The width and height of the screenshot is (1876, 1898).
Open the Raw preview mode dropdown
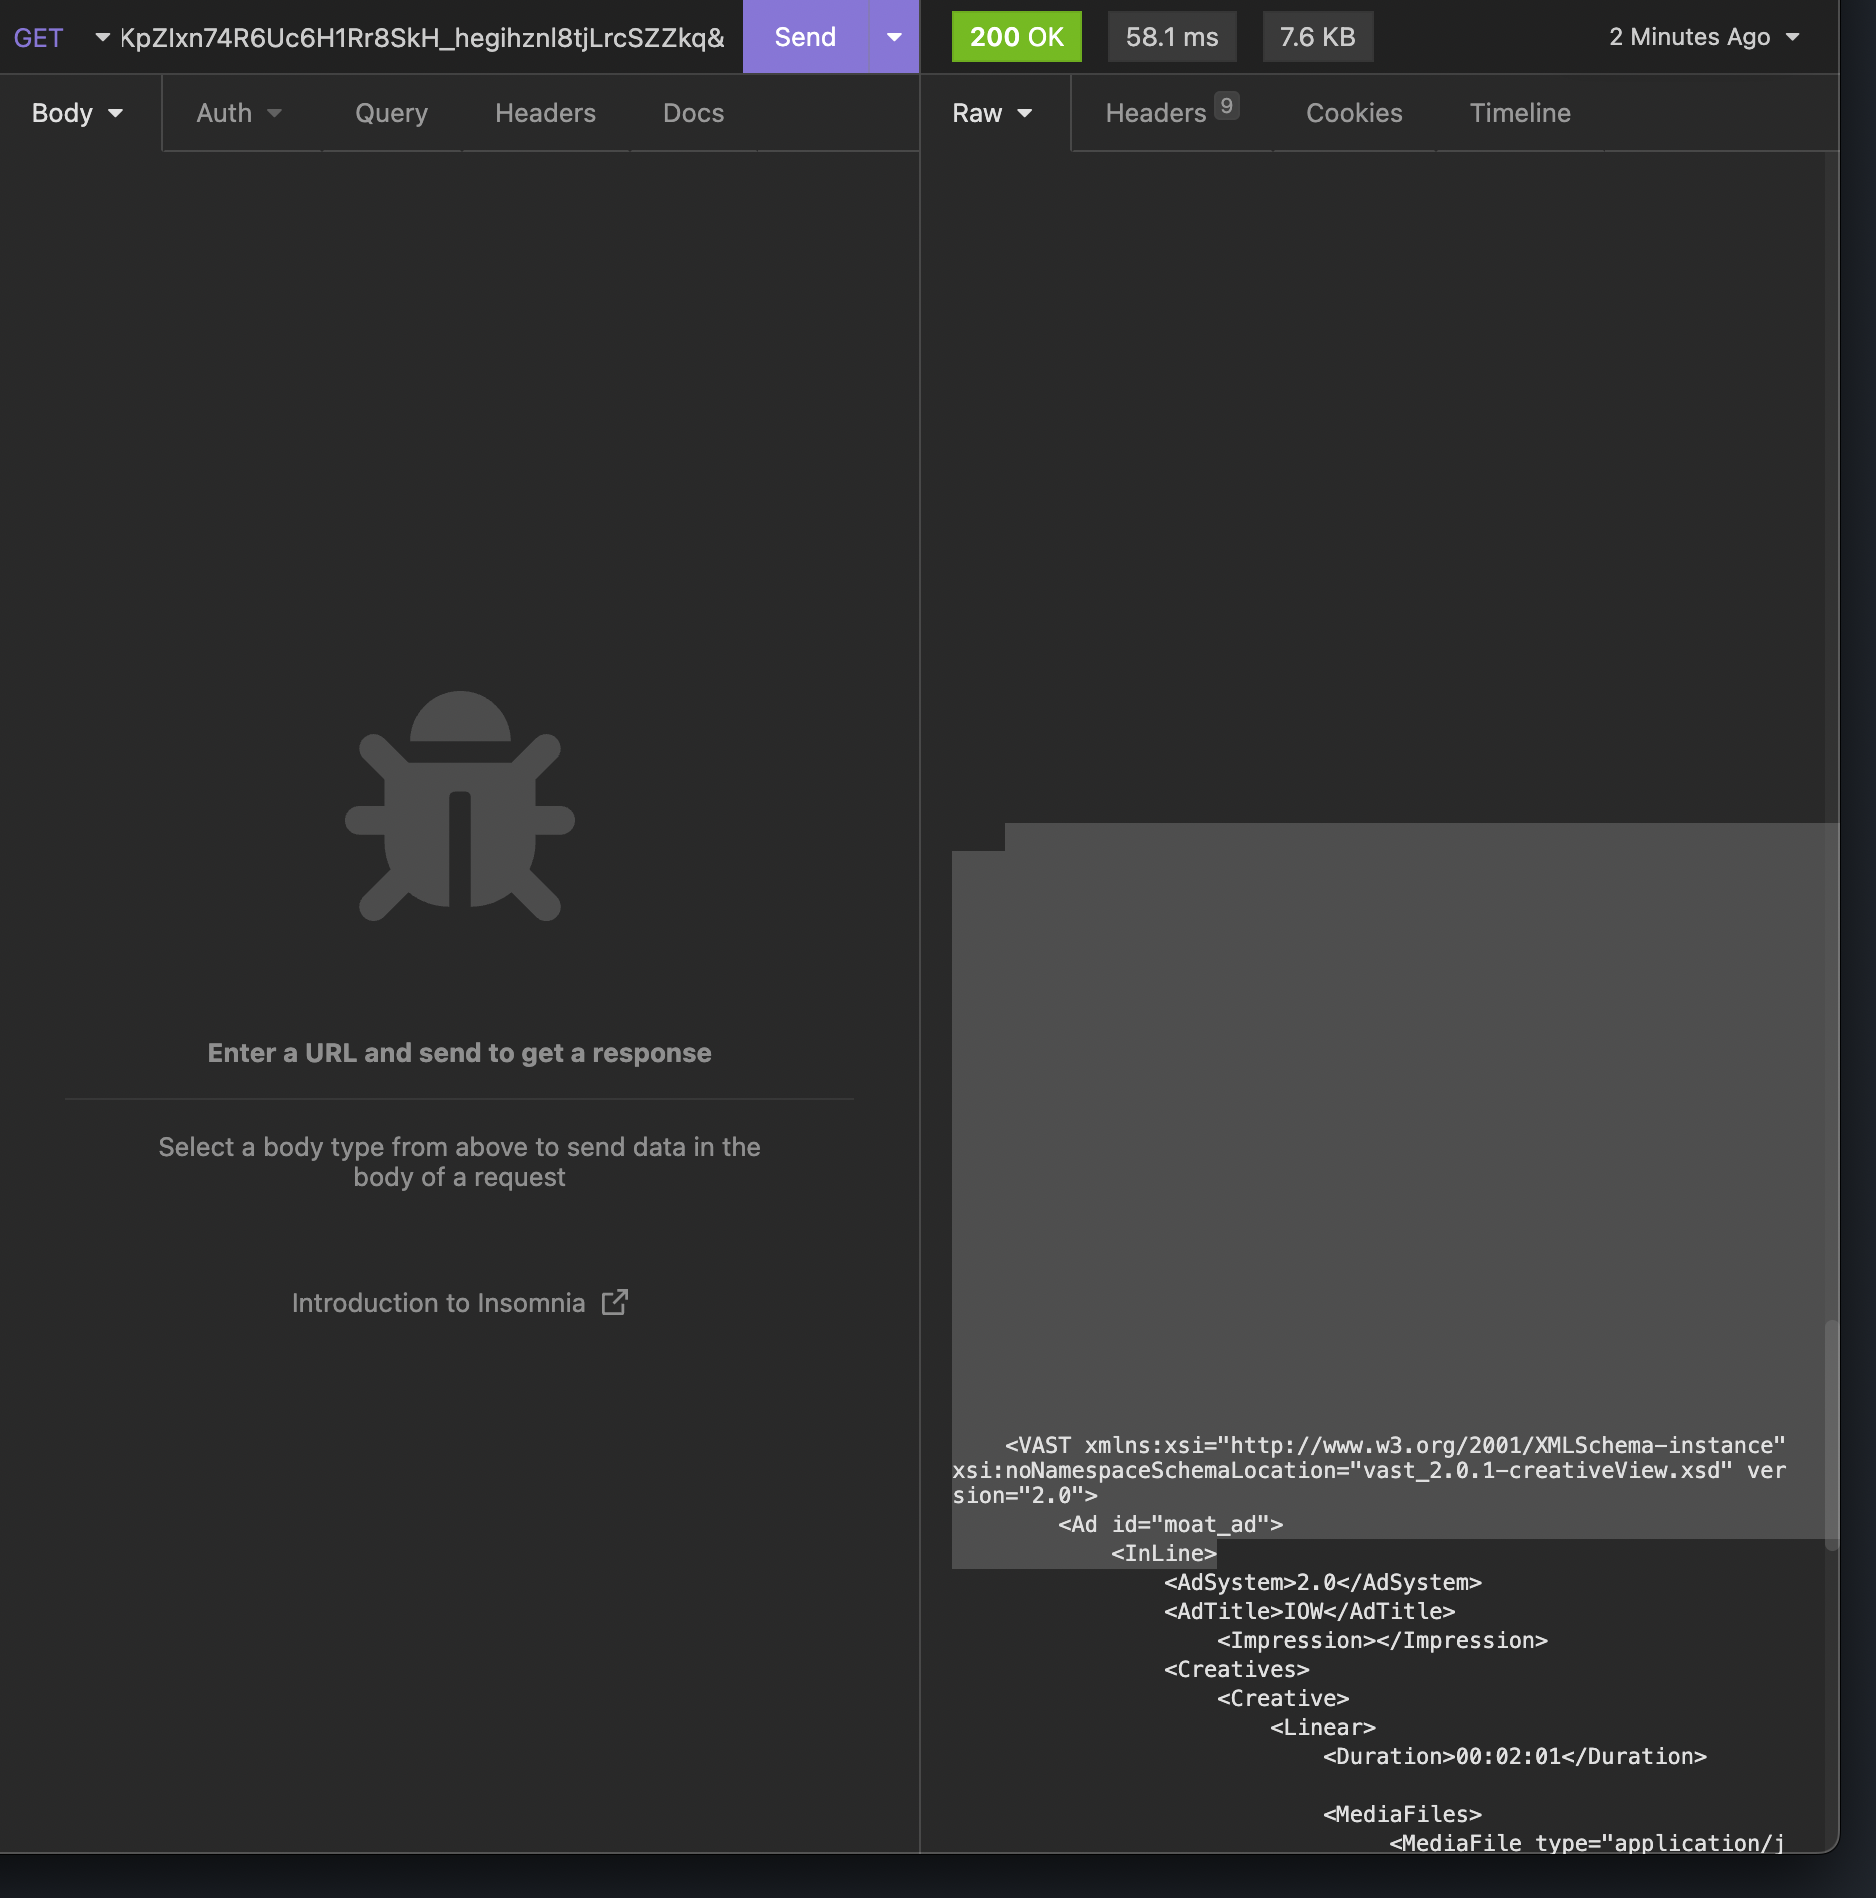[992, 113]
